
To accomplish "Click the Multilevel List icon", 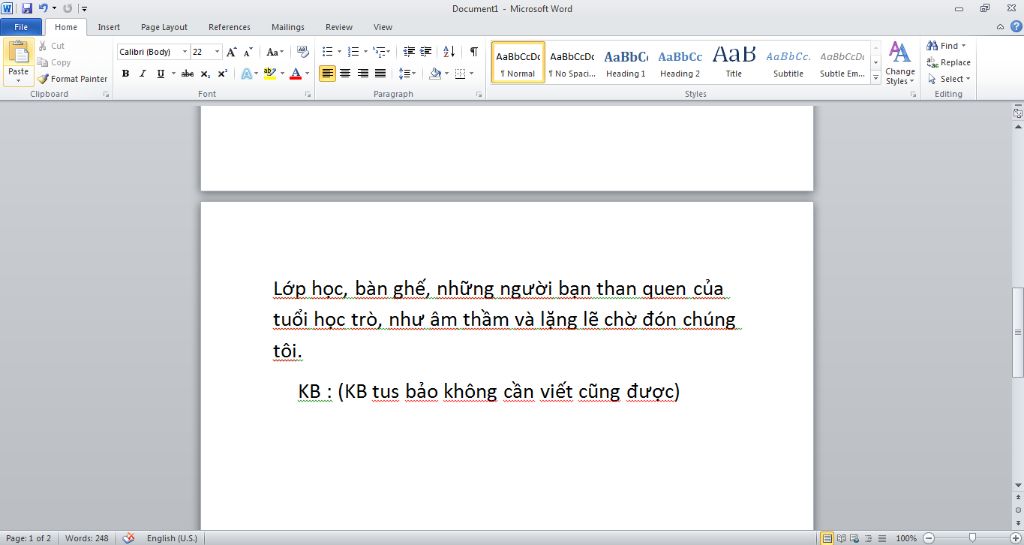I will (x=379, y=52).
